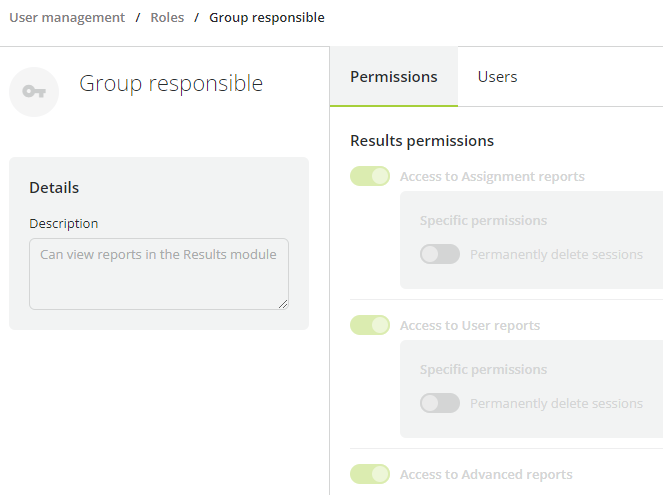Click the key icon role avatar
This screenshot has height=495, width=663.
pyautogui.click(x=34, y=92)
